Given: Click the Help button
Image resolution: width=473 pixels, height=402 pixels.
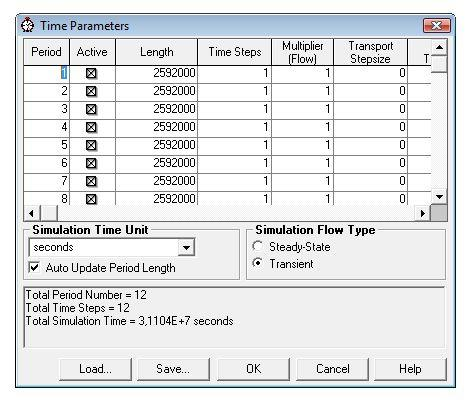Looking at the screenshot, I should (410, 369).
